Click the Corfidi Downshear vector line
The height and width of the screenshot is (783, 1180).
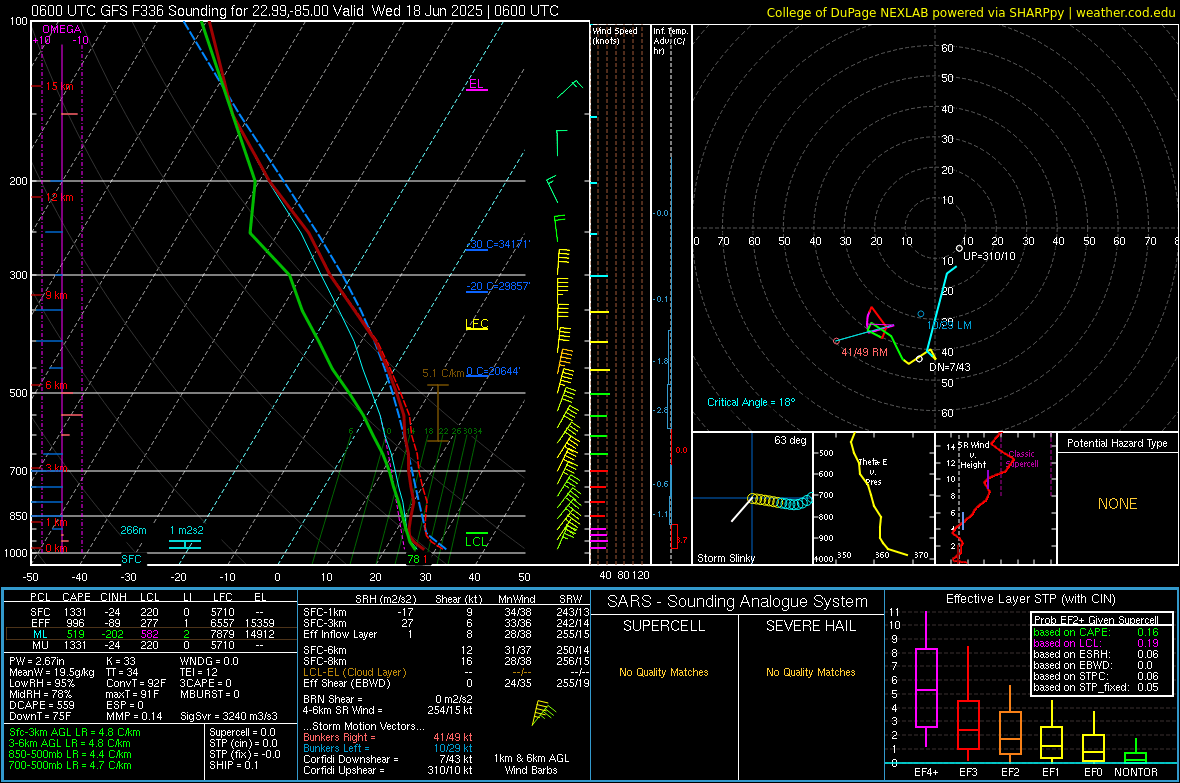click(388, 759)
